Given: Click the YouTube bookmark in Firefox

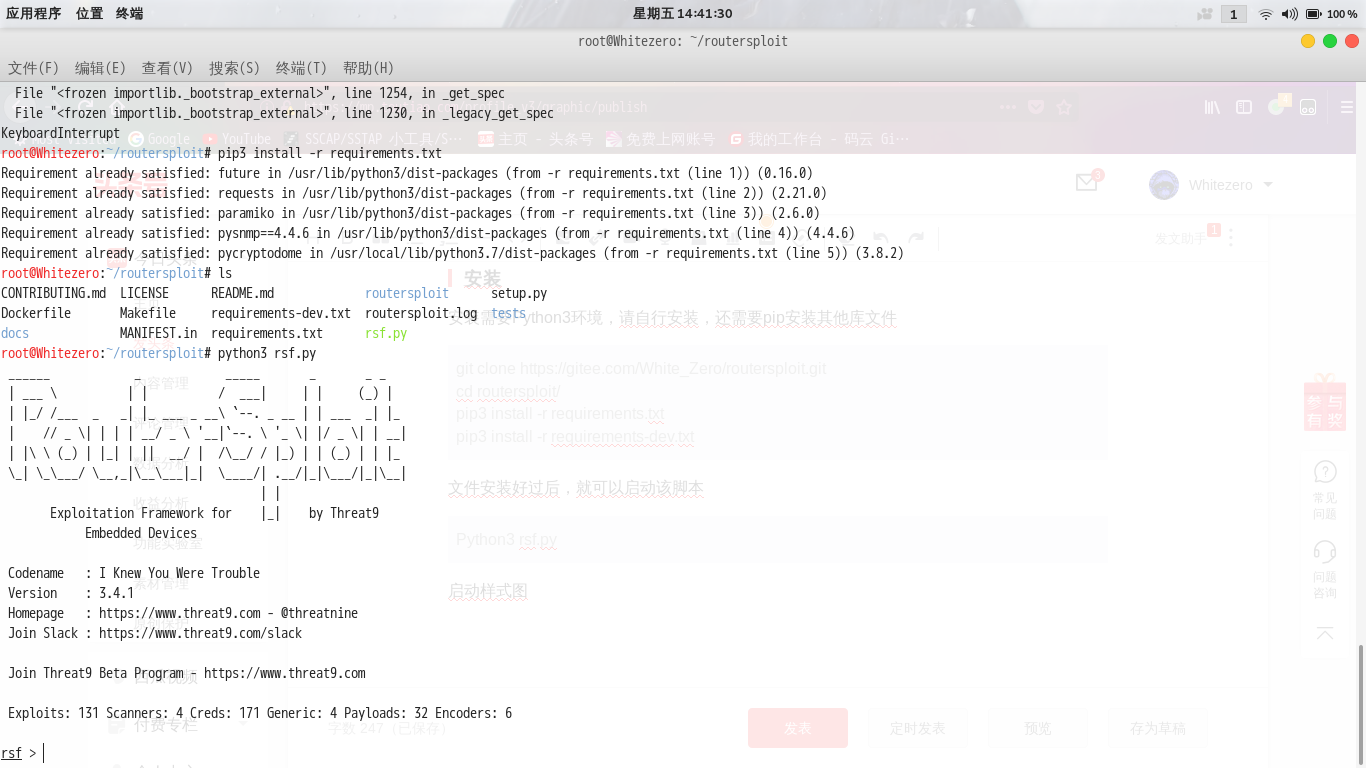Looking at the screenshot, I should click(x=238, y=139).
